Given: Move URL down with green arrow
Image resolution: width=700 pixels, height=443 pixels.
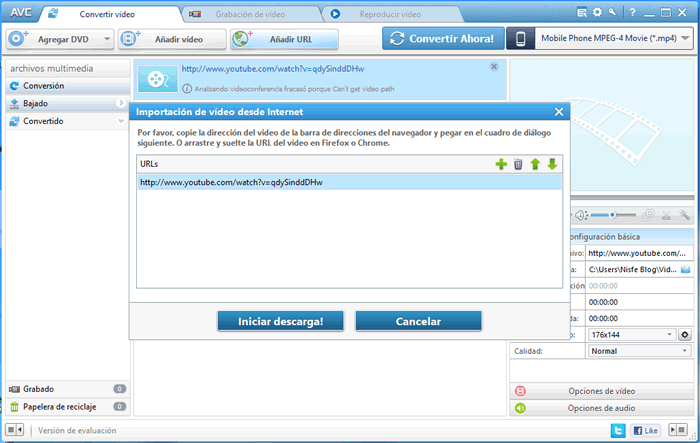Looking at the screenshot, I should point(552,164).
